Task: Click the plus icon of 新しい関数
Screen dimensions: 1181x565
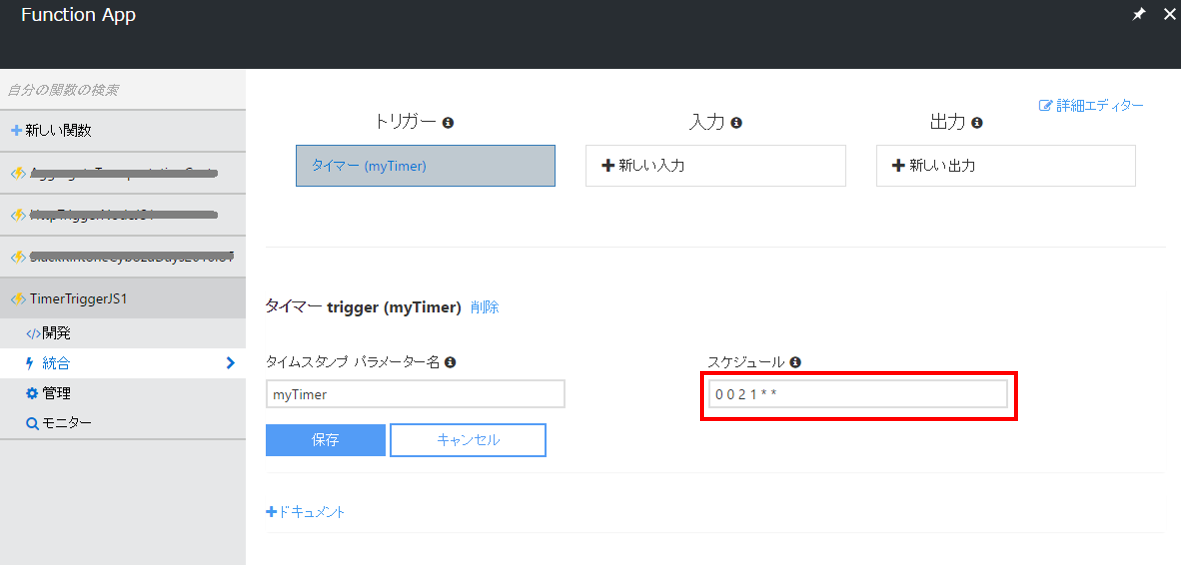Action: click(16, 131)
